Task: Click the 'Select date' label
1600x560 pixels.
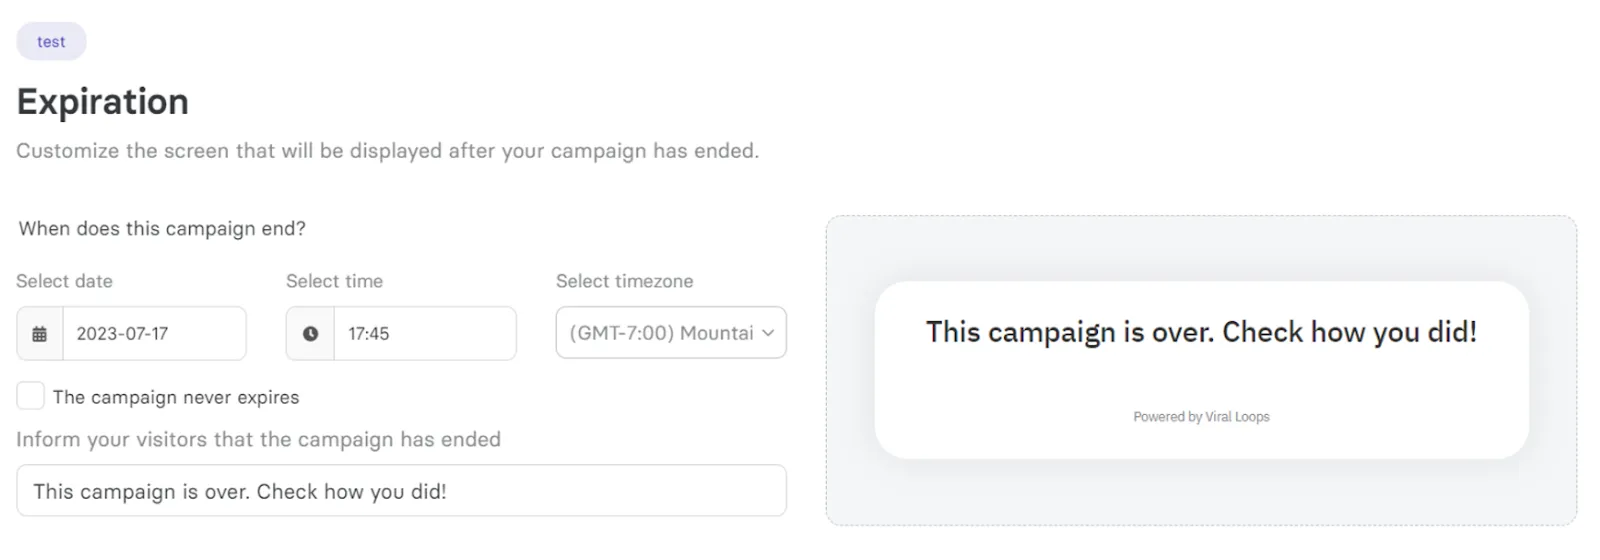Action: pyautogui.click(x=64, y=281)
